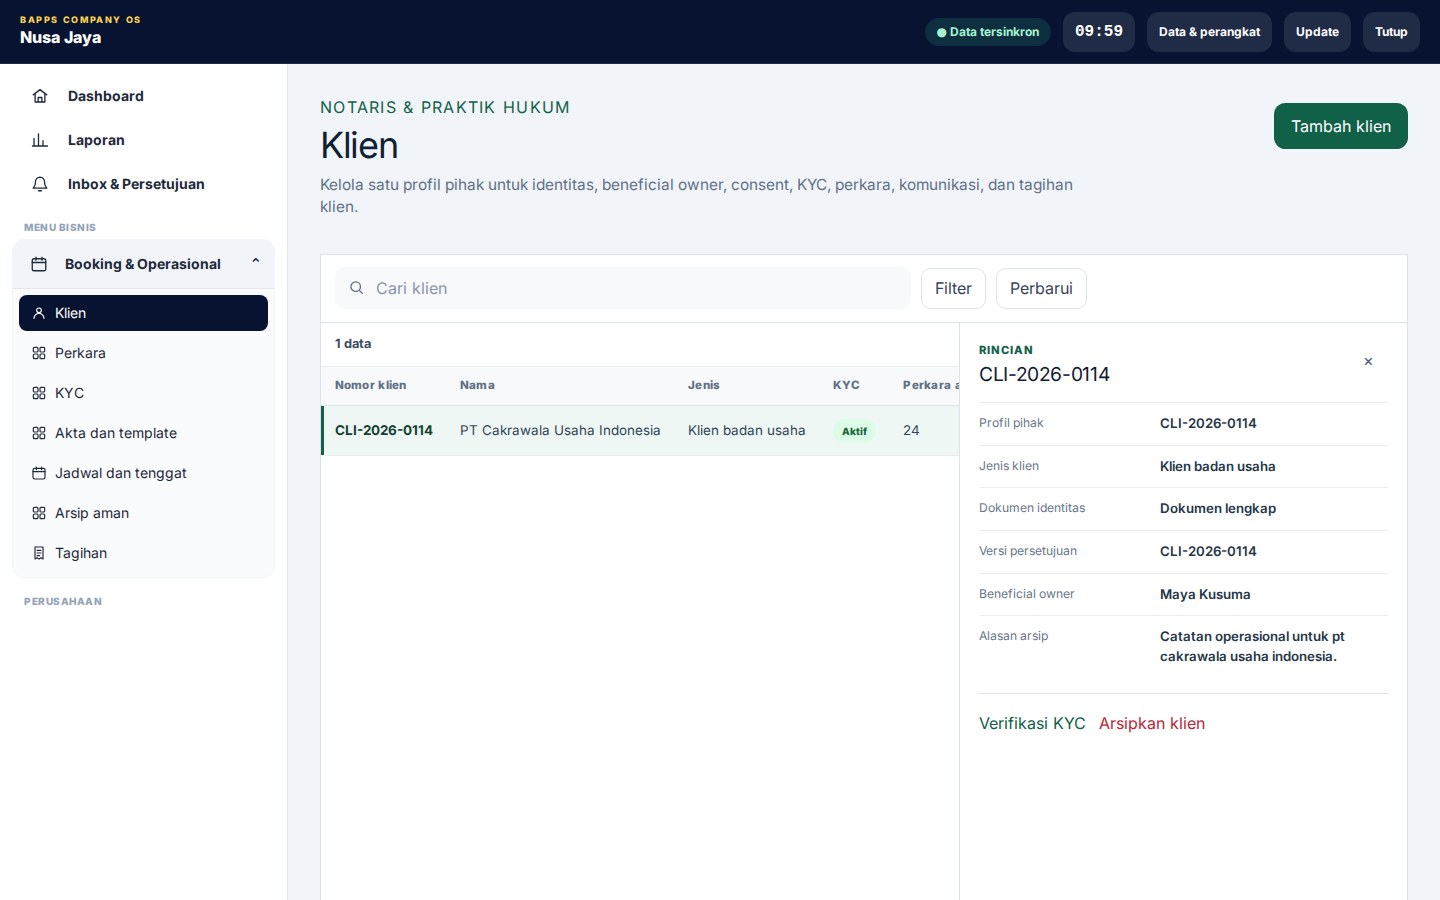Click the Laporan bar chart icon
The image size is (1440, 900).
40,140
